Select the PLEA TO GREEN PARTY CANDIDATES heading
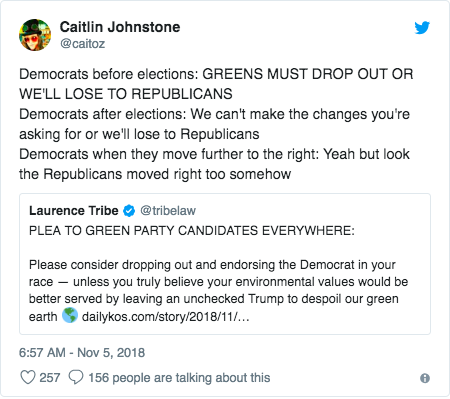The image size is (450, 399). pos(192,231)
